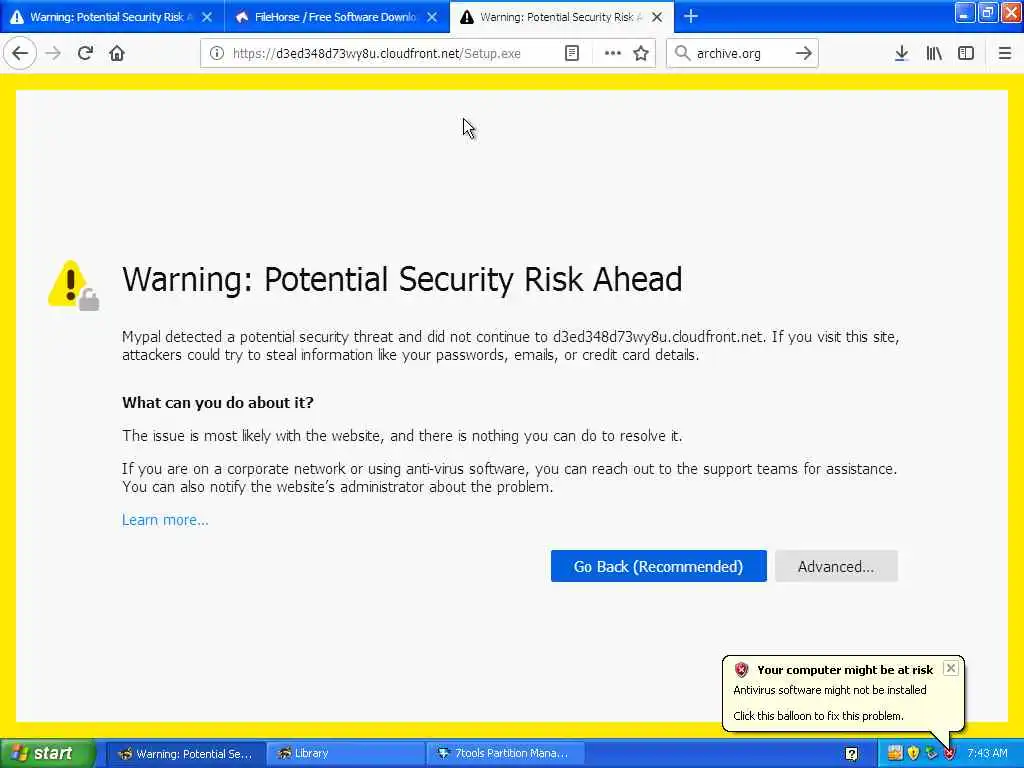Open the downloads panel
1024x768 pixels.
click(x=901, y=53)
